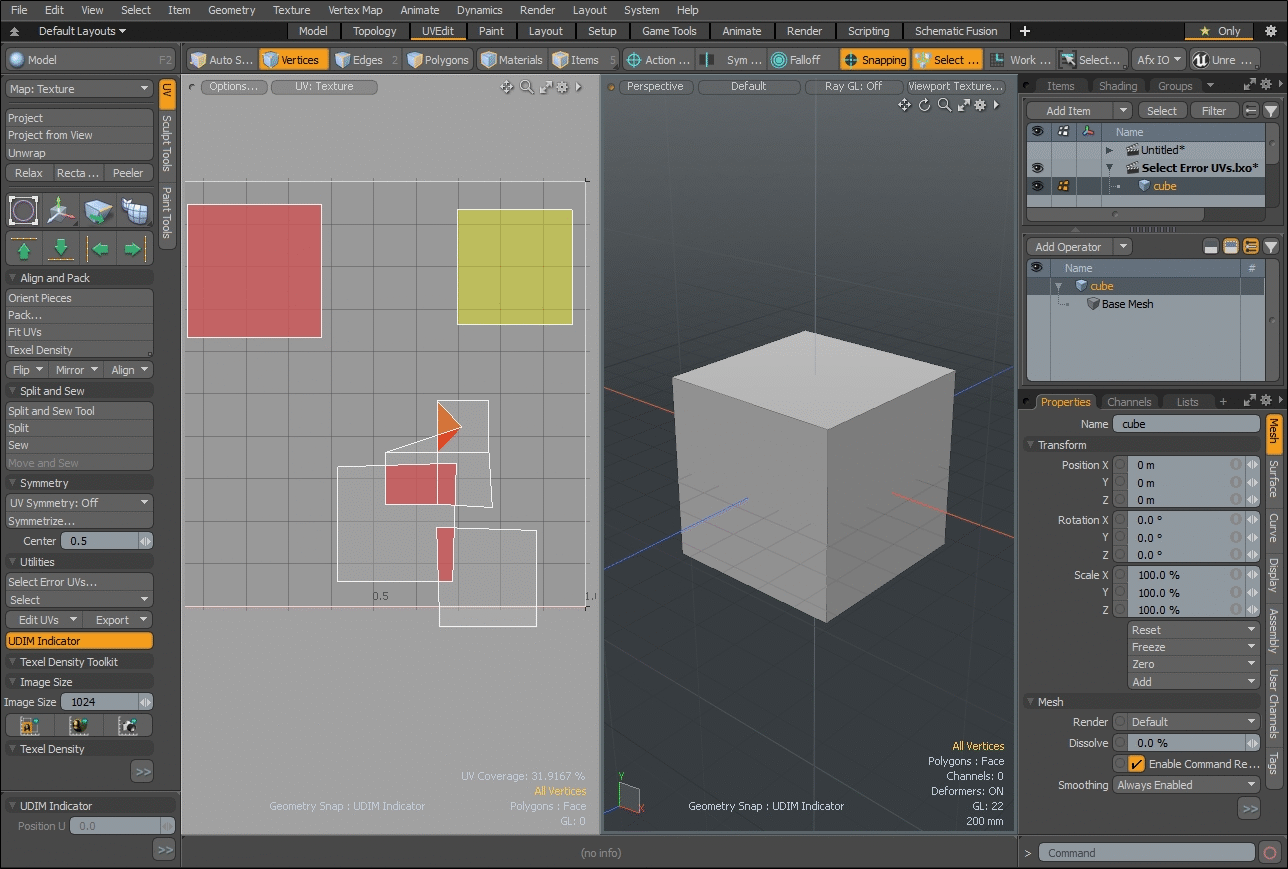Click the camera icon under Image Size

(x=128, y=726)
